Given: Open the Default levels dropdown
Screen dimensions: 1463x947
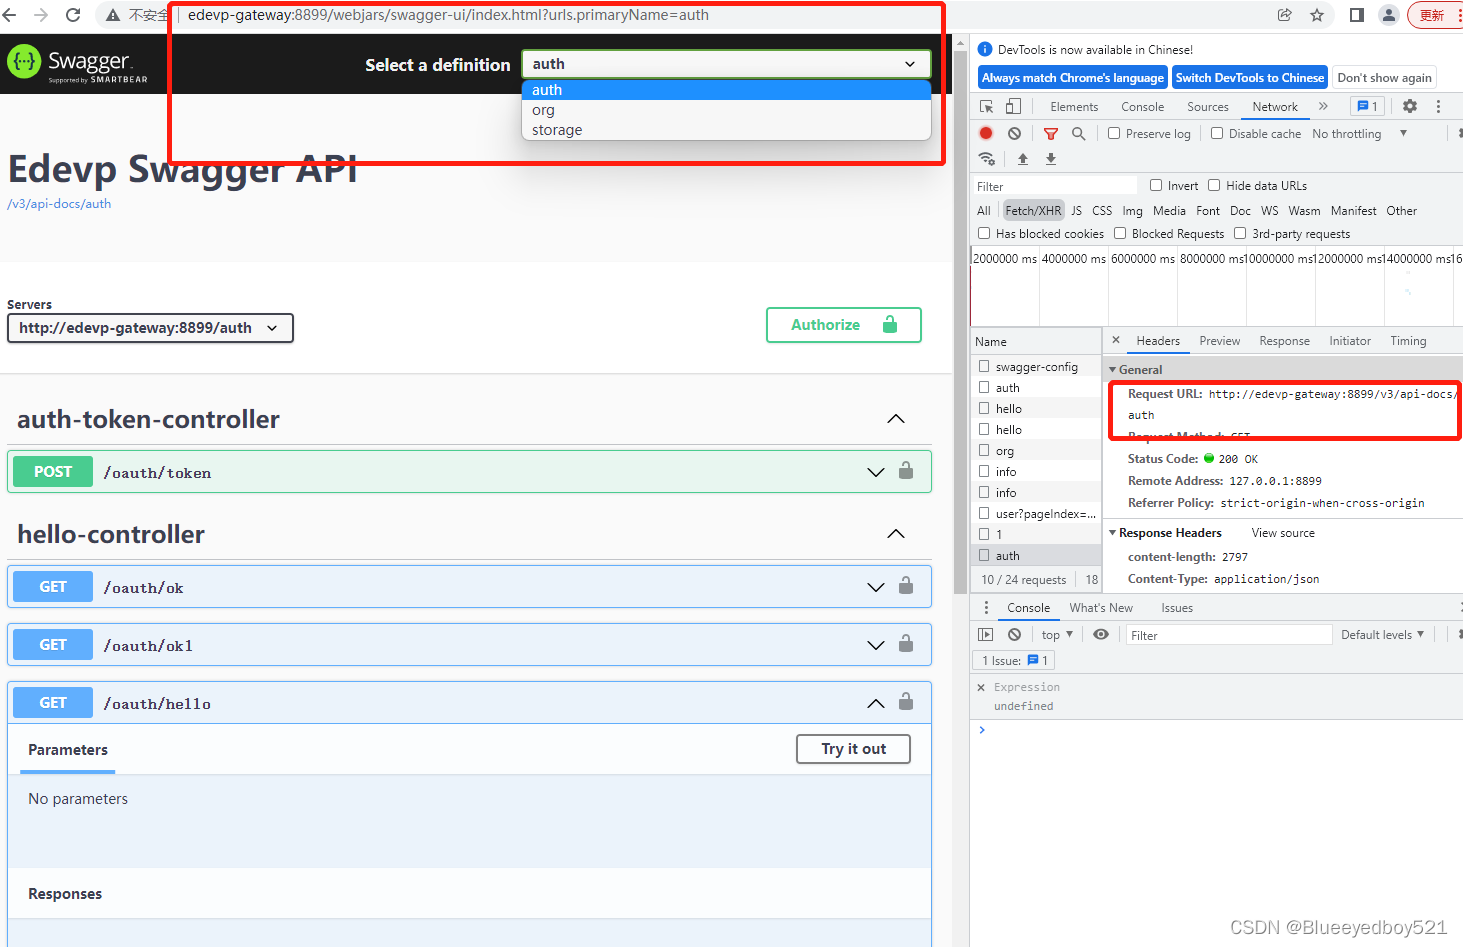Looking at the screenshot, I should coord(1382,634).
